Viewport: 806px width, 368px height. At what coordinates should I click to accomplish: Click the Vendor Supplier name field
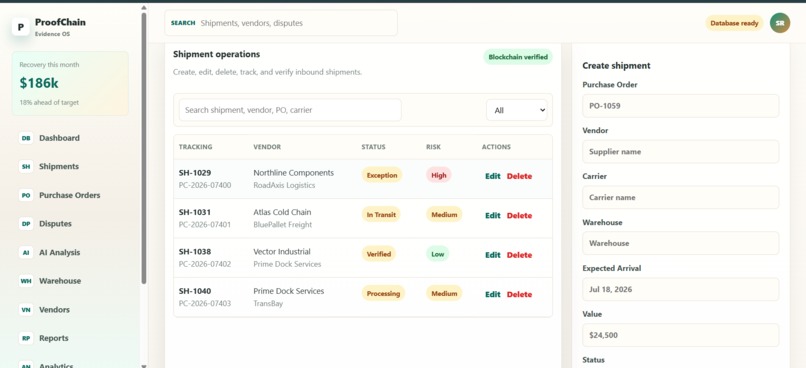pos(681,152)
